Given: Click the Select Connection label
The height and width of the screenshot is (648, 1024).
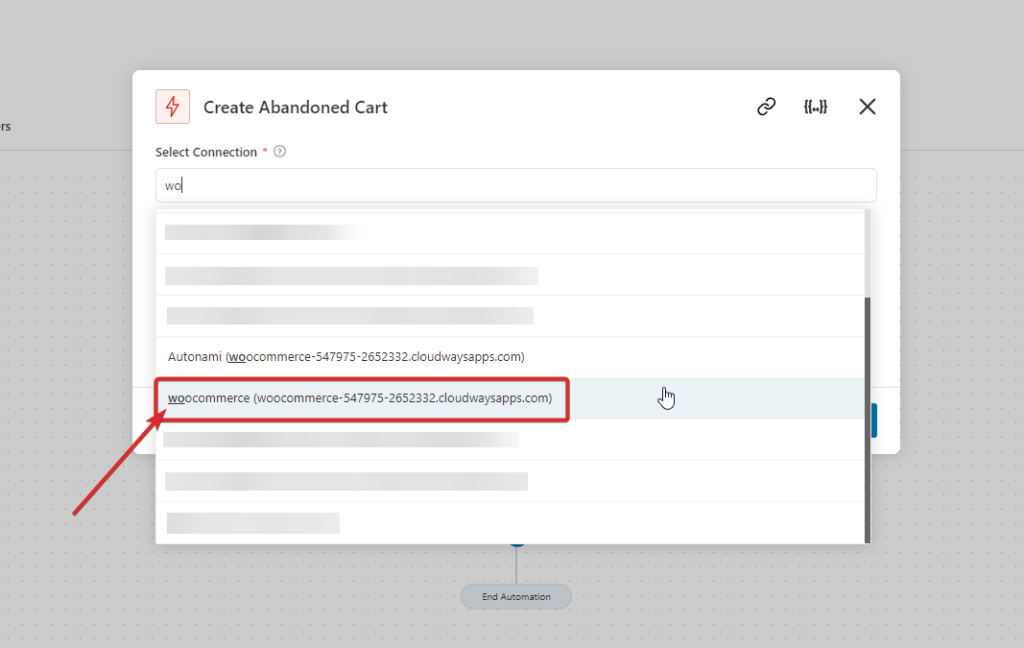Looking at the screenshot, I should click(x=206, y=152).
